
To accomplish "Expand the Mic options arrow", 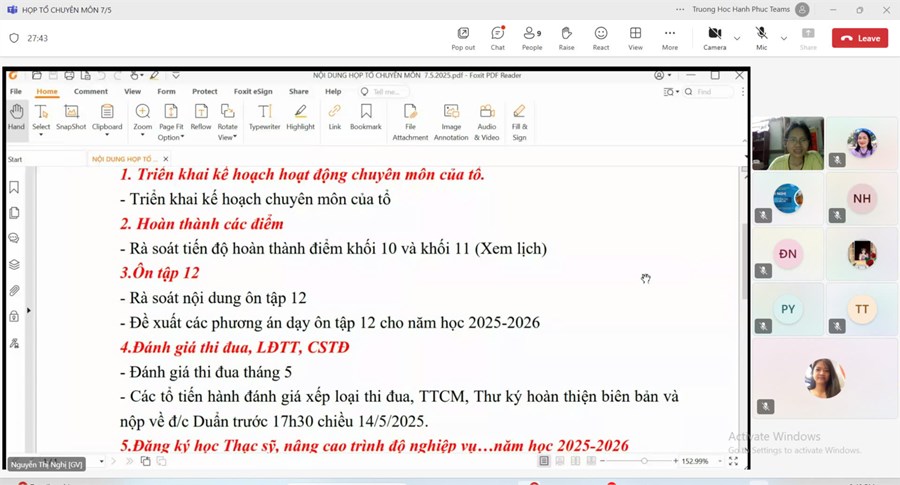I will click(x=783, y=38).
